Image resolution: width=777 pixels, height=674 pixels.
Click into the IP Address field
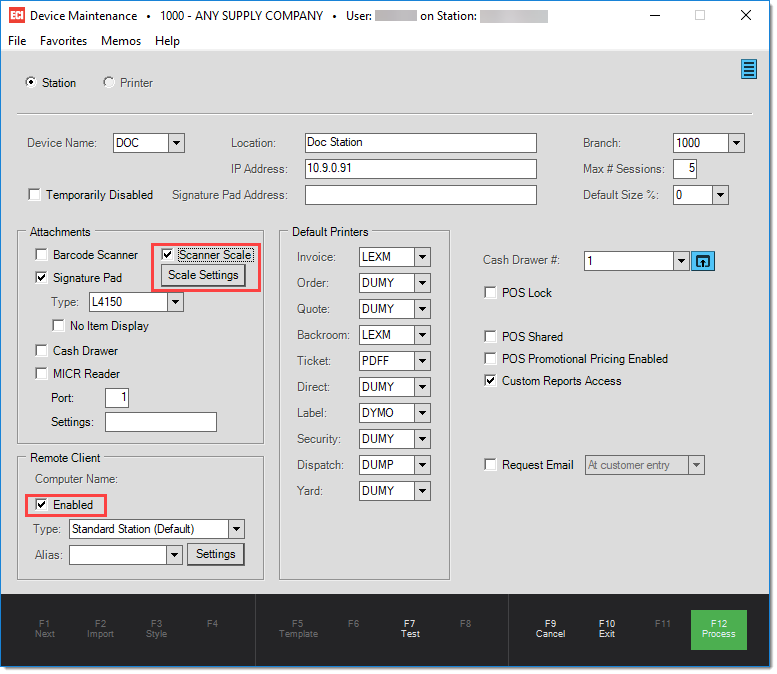(423, 169)
